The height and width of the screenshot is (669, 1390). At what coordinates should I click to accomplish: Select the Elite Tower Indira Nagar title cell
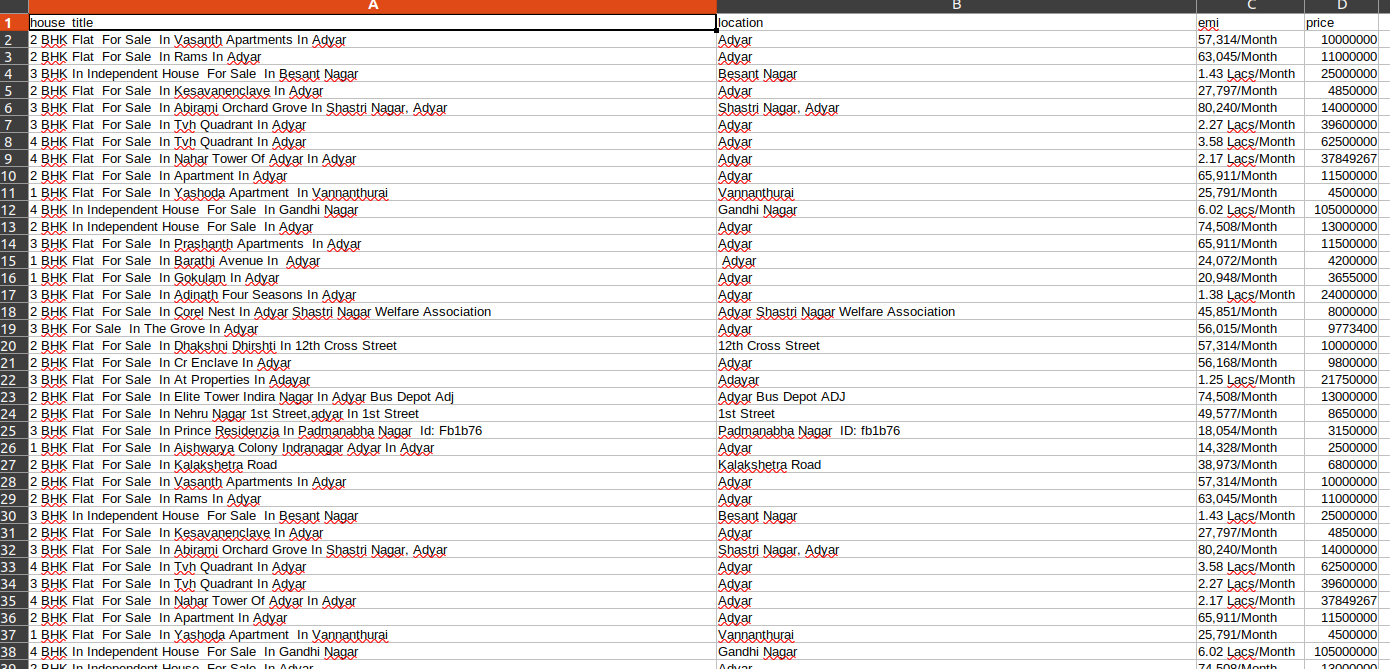click(x=372, y=396)
